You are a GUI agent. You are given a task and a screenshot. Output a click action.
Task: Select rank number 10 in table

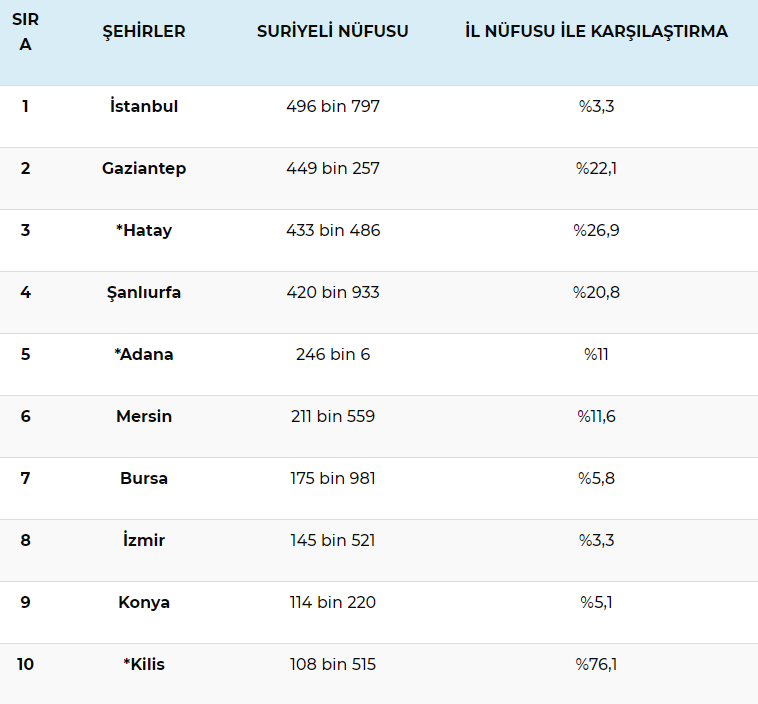[x=25, y=664]
